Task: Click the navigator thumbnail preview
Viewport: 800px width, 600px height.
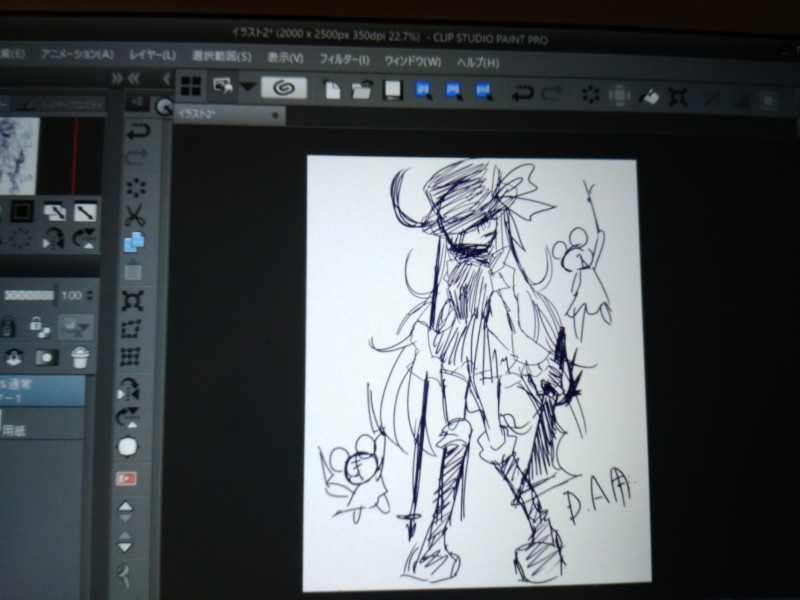Action: pyautogui.click(x=19, y=156)
